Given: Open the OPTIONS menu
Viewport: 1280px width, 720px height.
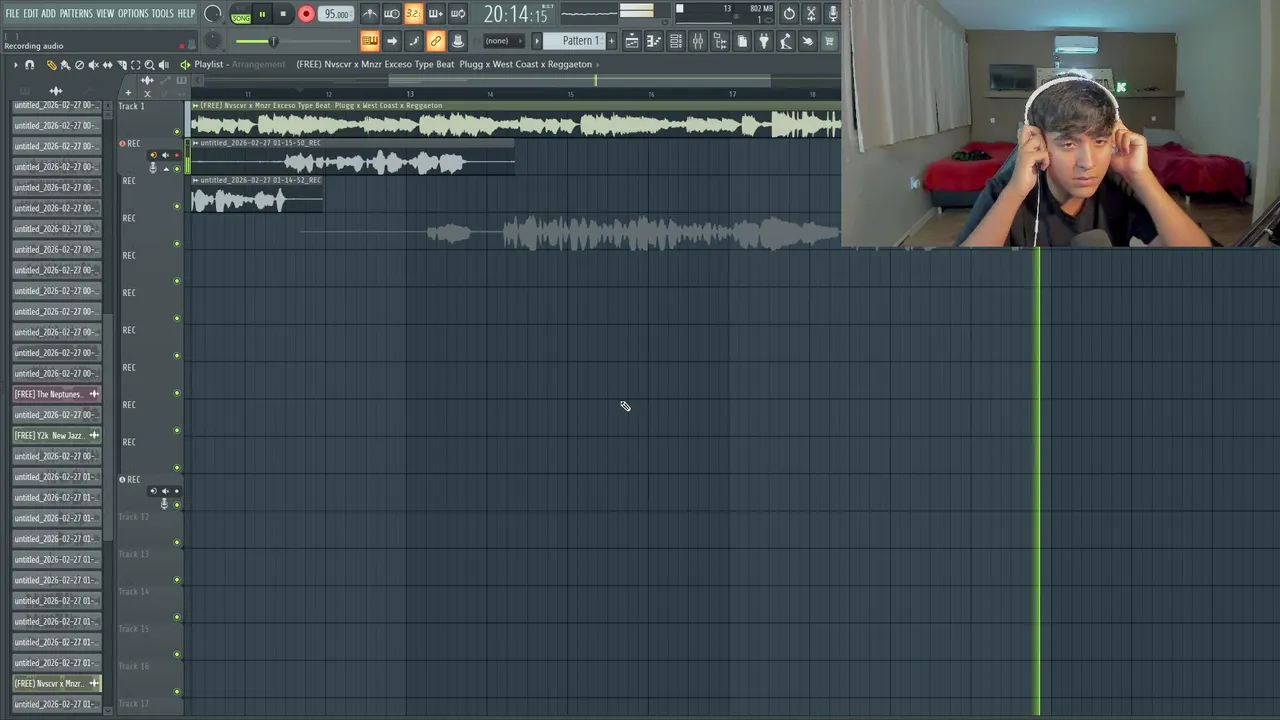Looking at the screenshot, I should [133, 13].
